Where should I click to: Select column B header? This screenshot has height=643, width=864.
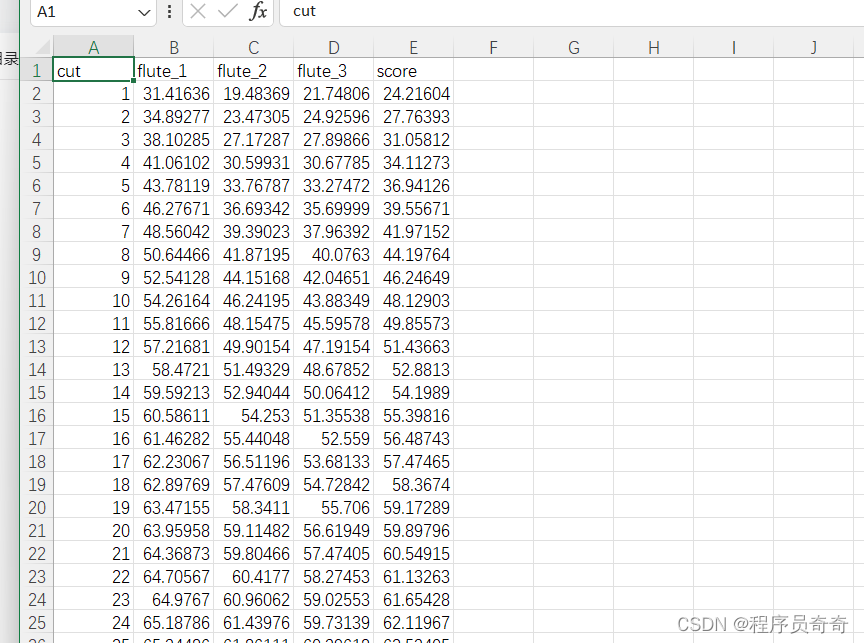click(174, 47)
